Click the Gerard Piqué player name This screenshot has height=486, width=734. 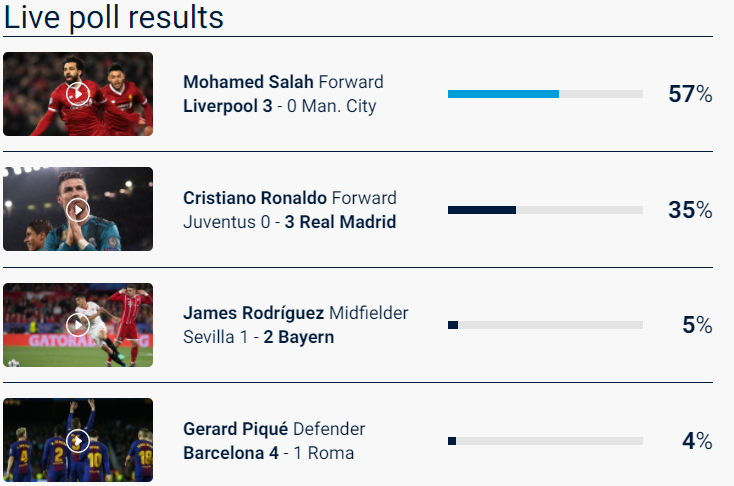click(236, 429)
